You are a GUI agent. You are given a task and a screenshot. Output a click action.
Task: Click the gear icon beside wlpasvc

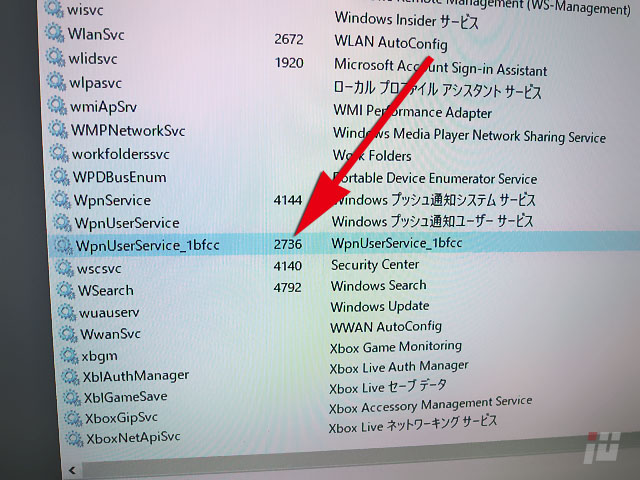56,81
